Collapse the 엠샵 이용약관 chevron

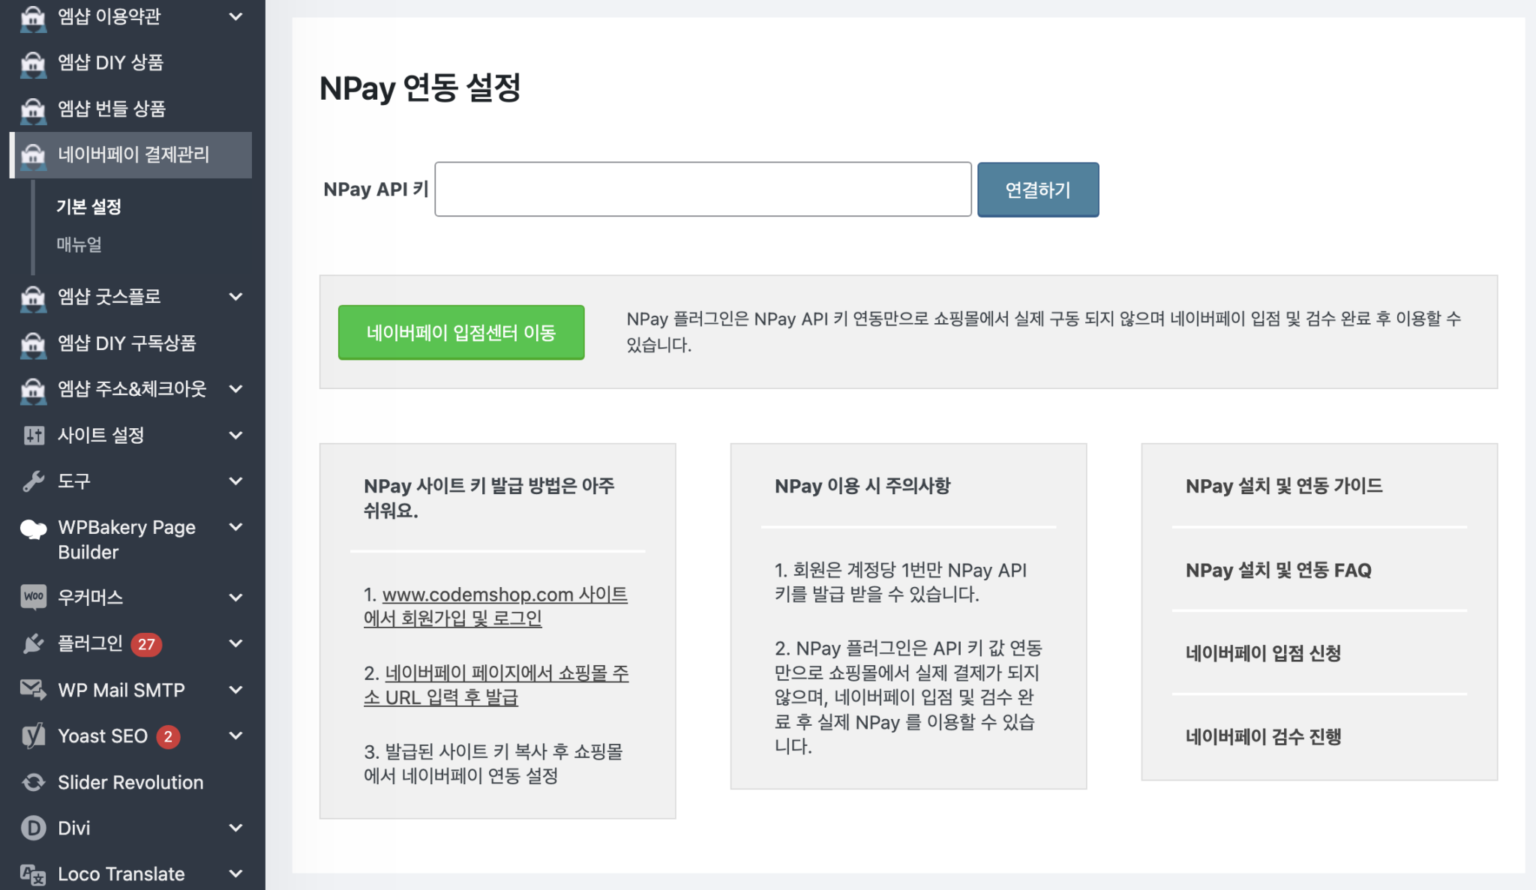pyautogui.click(x=236, y=17)
